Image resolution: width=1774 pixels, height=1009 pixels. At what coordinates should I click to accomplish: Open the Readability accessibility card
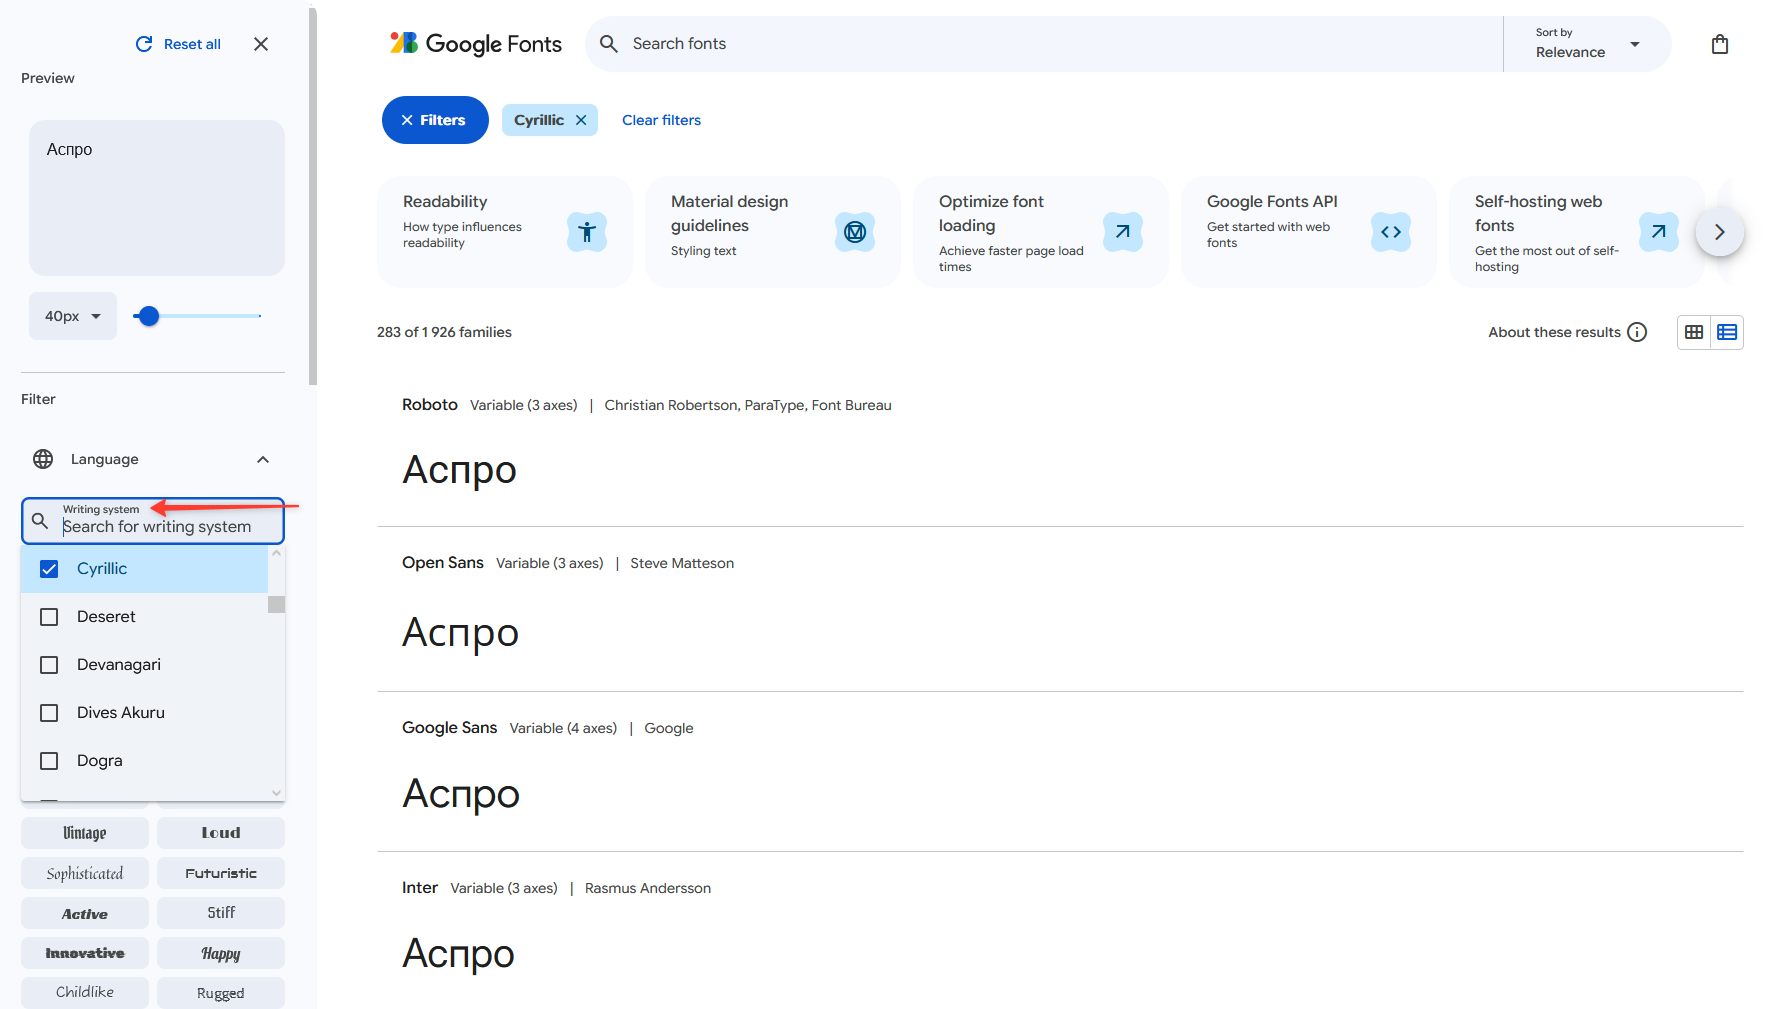pyautogui.click(x=504, y=232)
